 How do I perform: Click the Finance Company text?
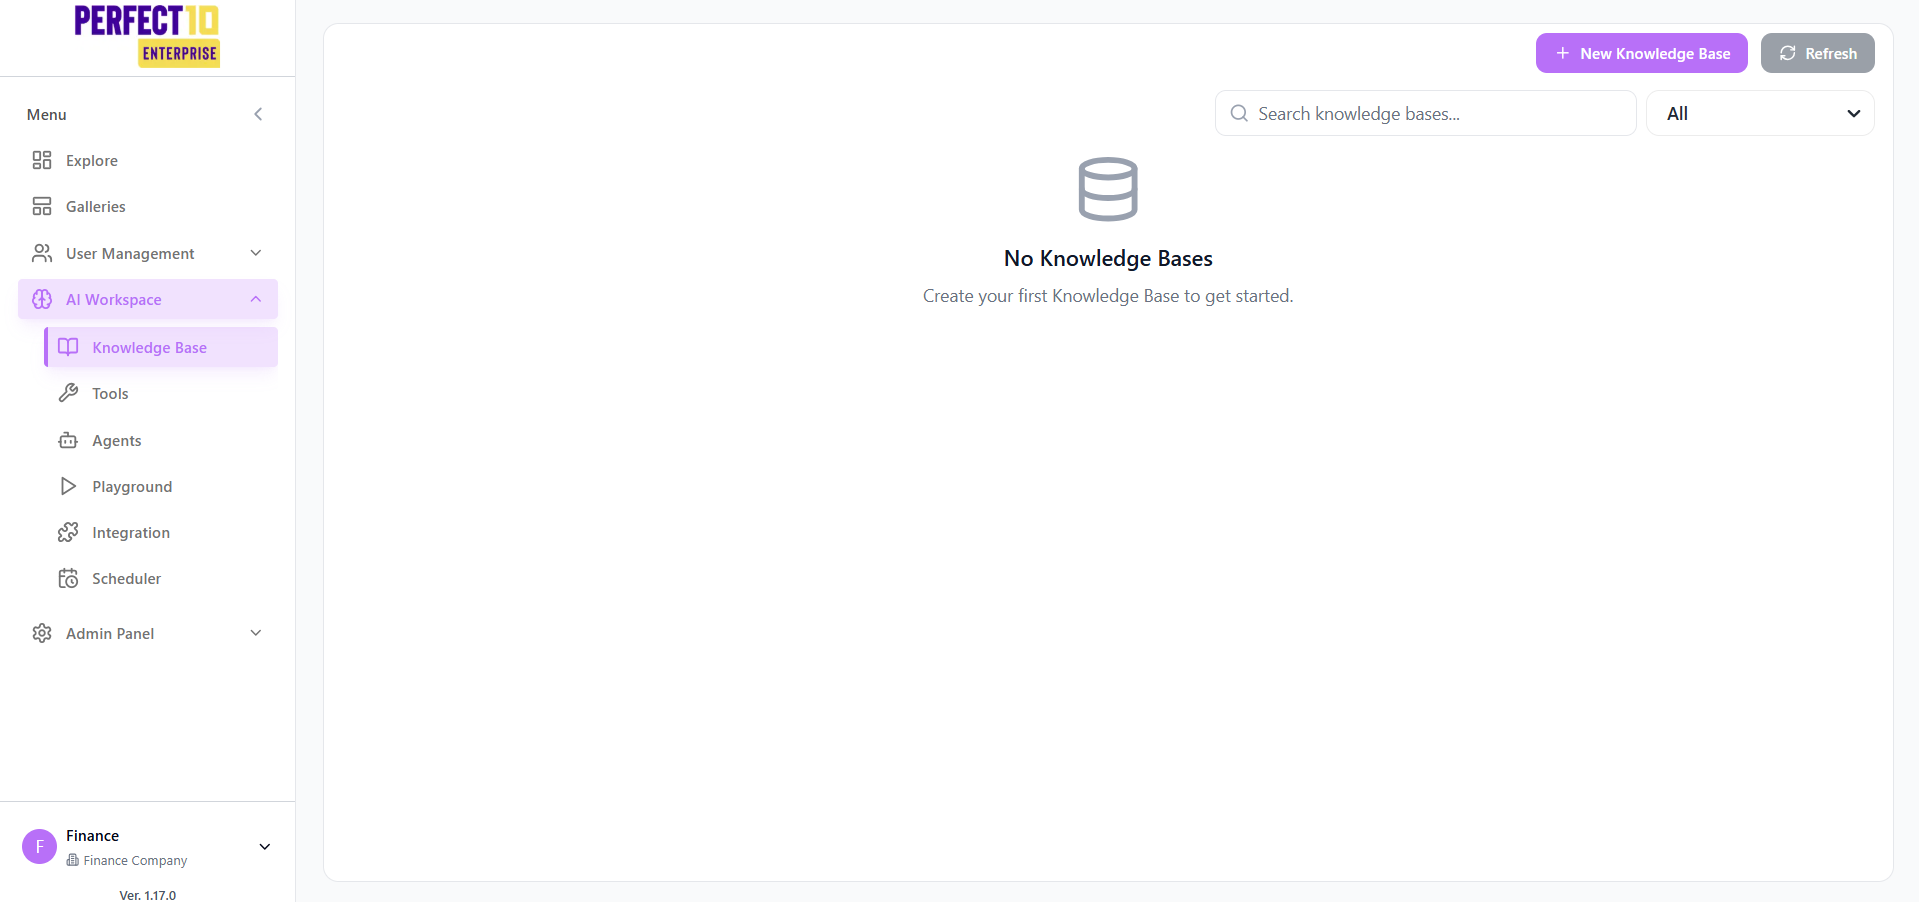(x=135, y=860)
